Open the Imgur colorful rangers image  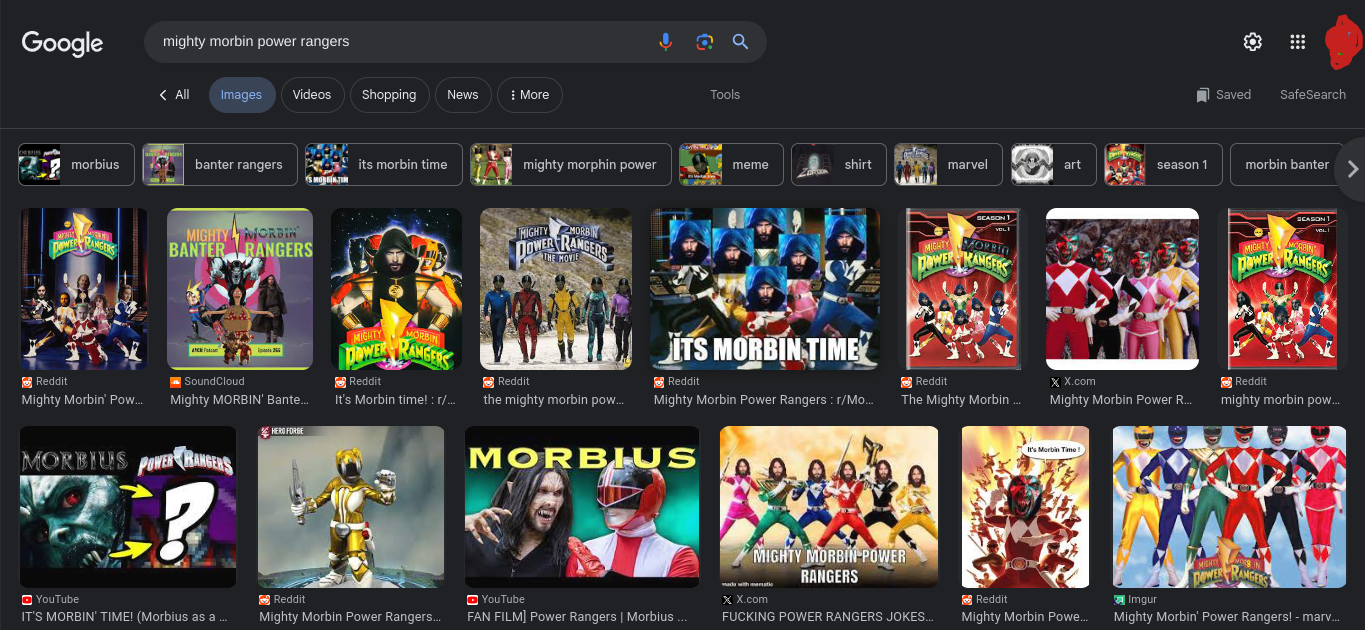[x=1229, y=507]
